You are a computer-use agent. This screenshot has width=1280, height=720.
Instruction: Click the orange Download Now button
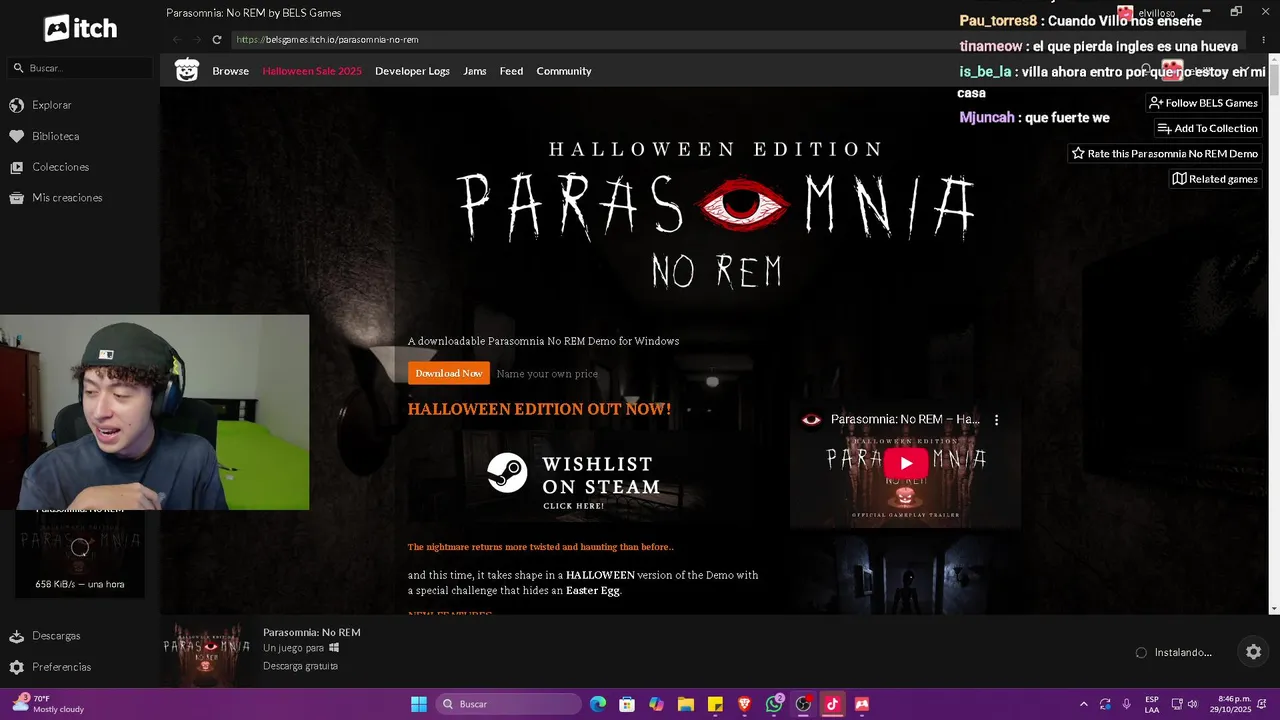[x=449, y=373]
